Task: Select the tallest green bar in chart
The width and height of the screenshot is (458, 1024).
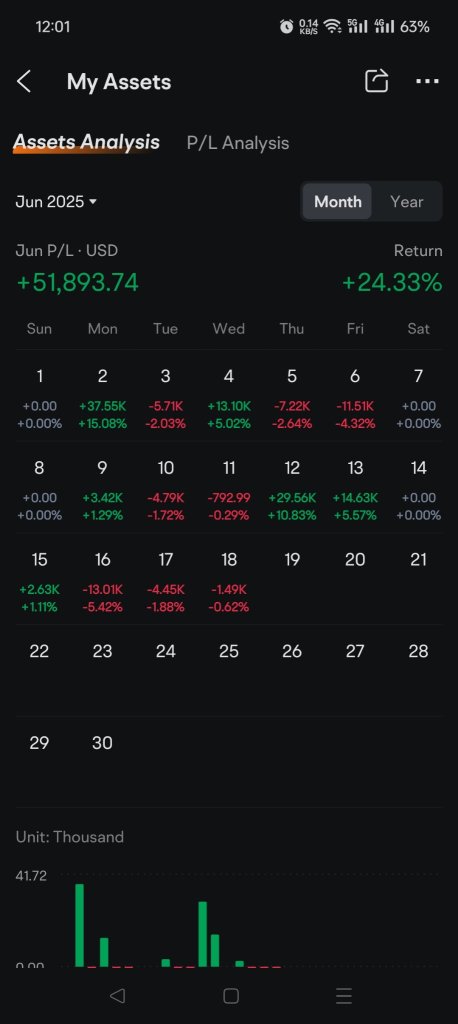Action: pyautogui.click(x=80, y=925)
